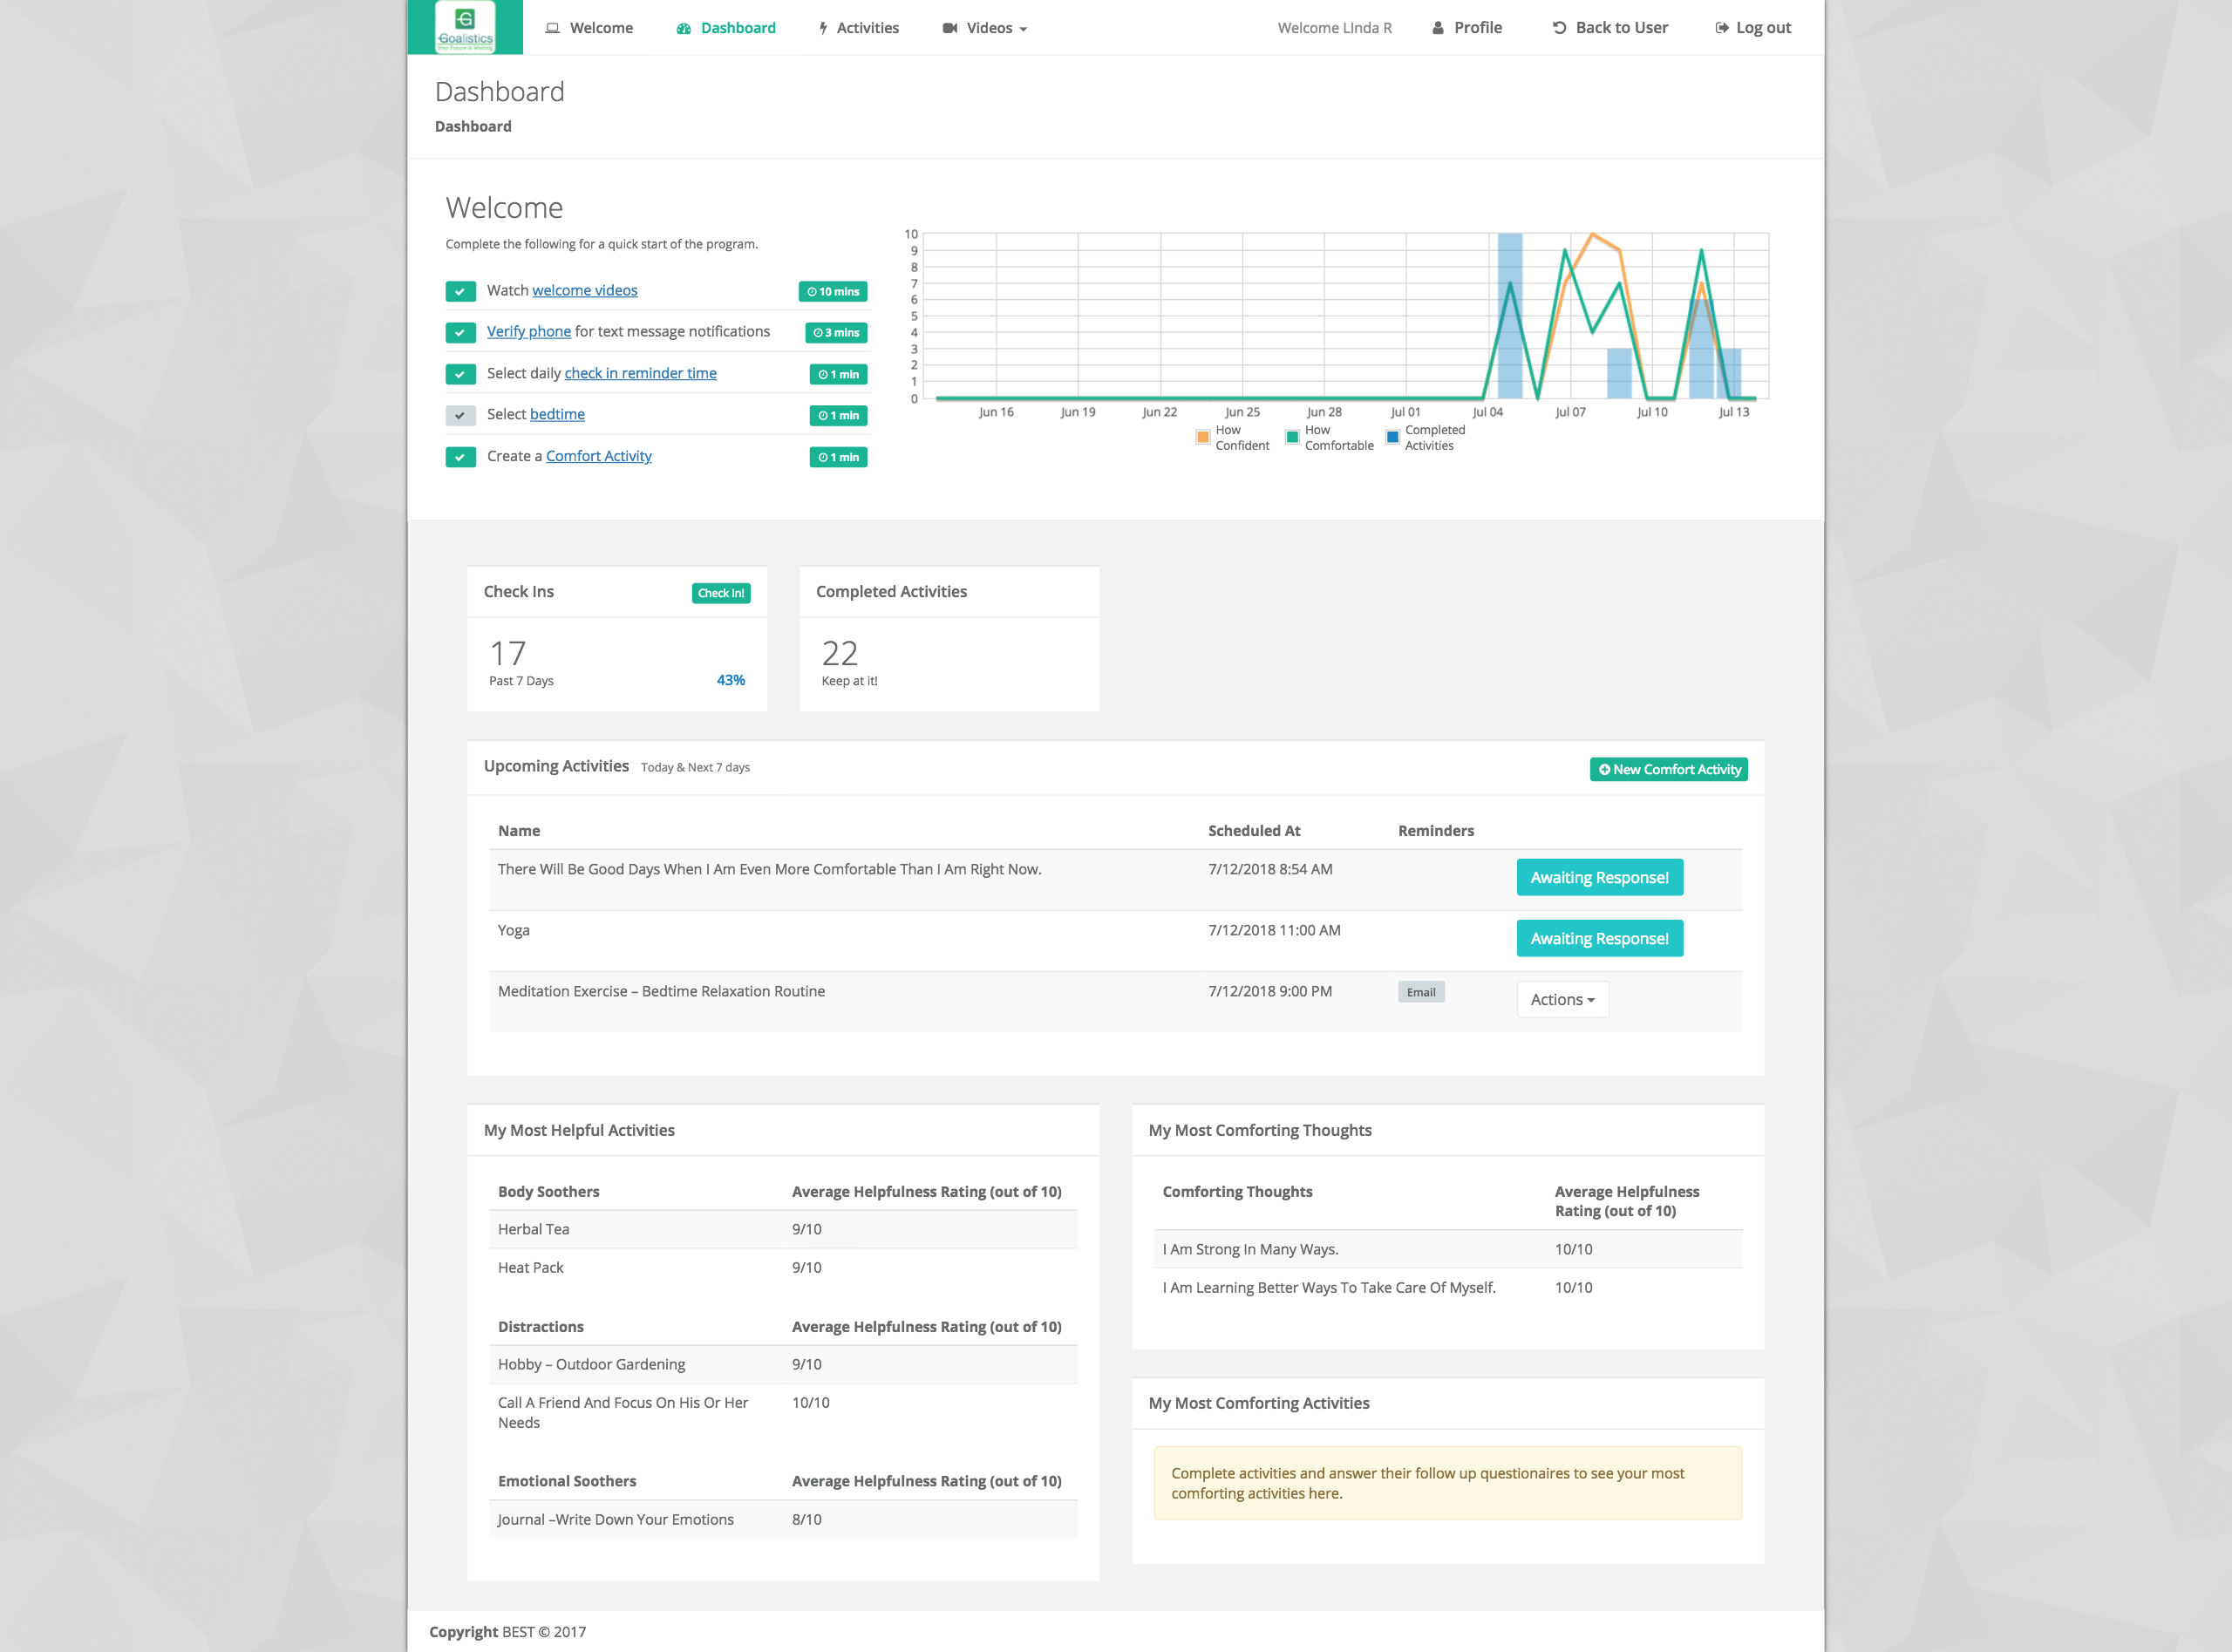Toggle the How Confident orange legend swatch
The image size is (2232, 1652).
coord(1203,437)
